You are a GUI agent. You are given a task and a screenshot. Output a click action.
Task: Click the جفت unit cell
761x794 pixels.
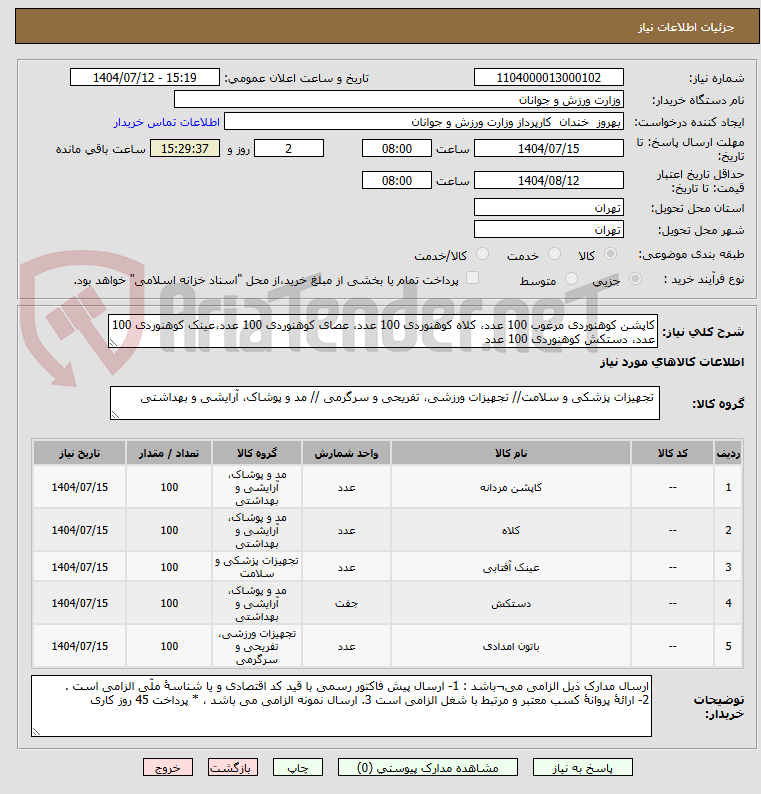(x=346, y=603)
